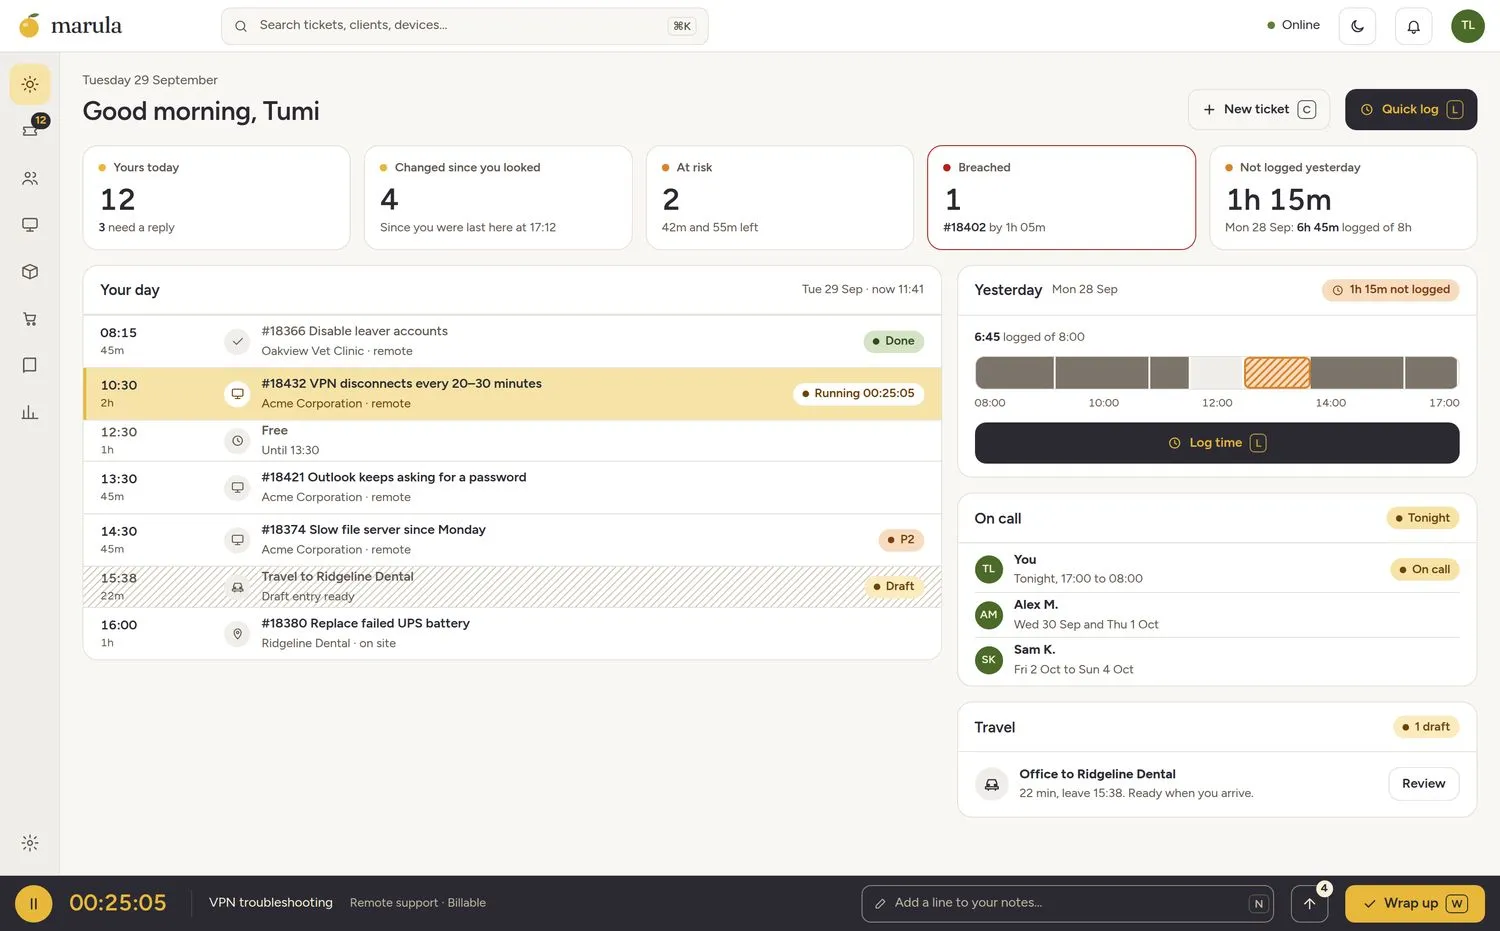The width and height of the screenshot is (1500, 931).
Task: Click the monitor icon for ticket #18421
Action: [x=237, y=488]
